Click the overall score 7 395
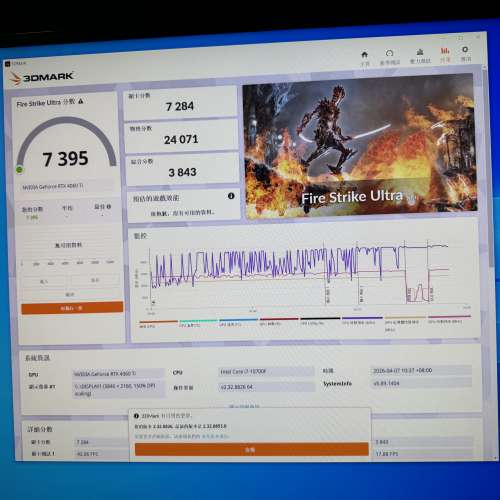Viewport: 500px width, 500px height. (x=65, y=159)
